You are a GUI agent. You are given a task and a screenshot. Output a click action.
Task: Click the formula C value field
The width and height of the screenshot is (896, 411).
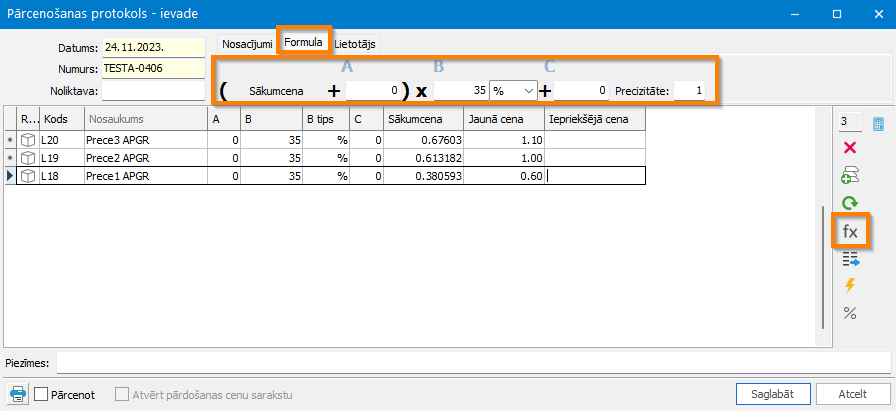click(x=581, y=90)
